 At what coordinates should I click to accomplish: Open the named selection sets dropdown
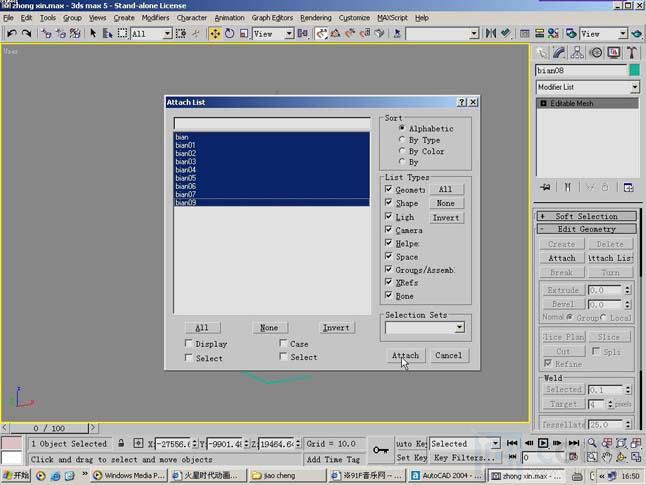[474, 33]
